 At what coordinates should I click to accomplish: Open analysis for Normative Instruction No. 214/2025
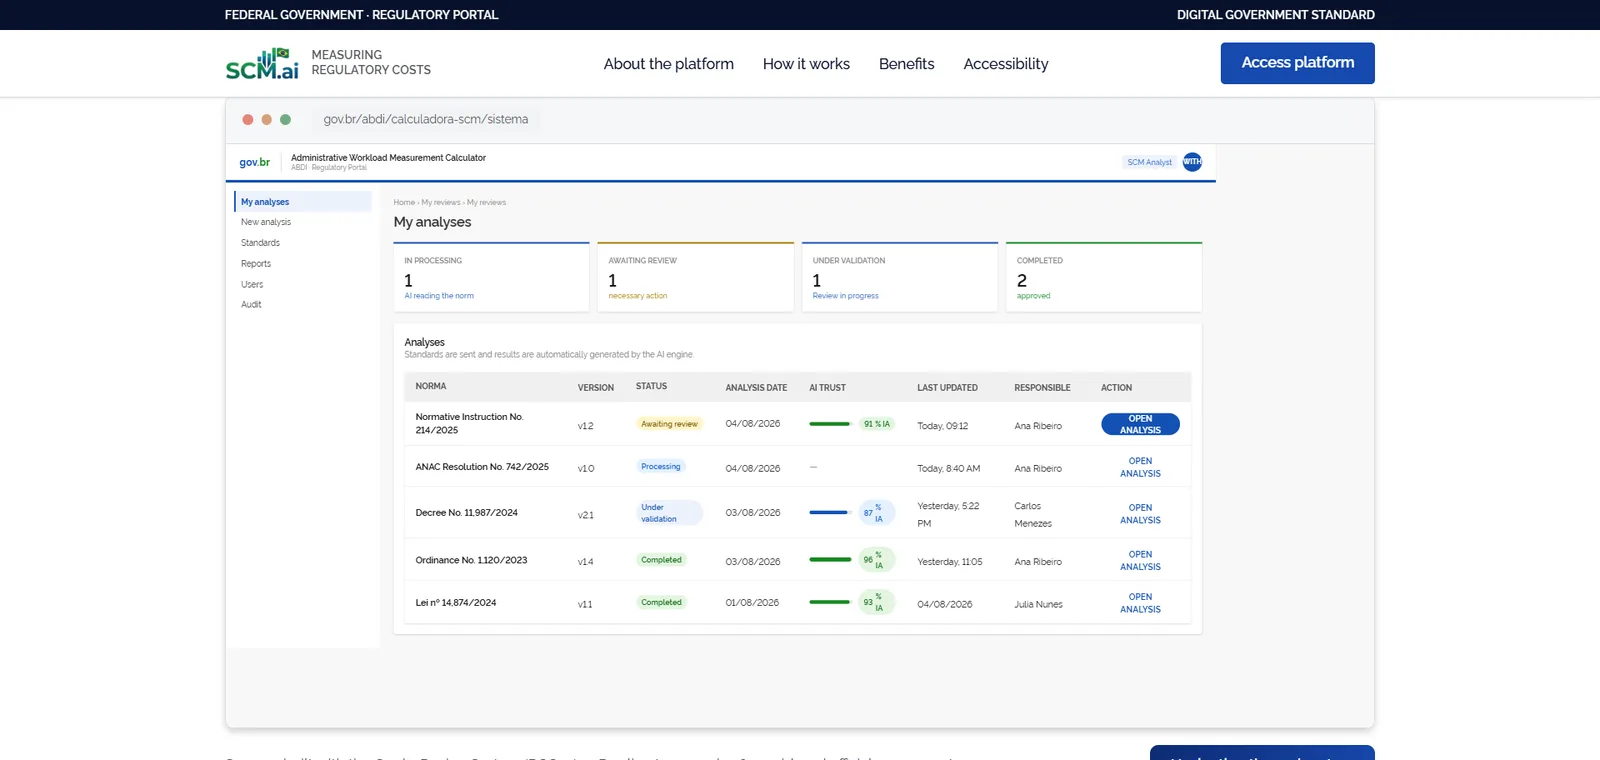tap(1140, 424)
